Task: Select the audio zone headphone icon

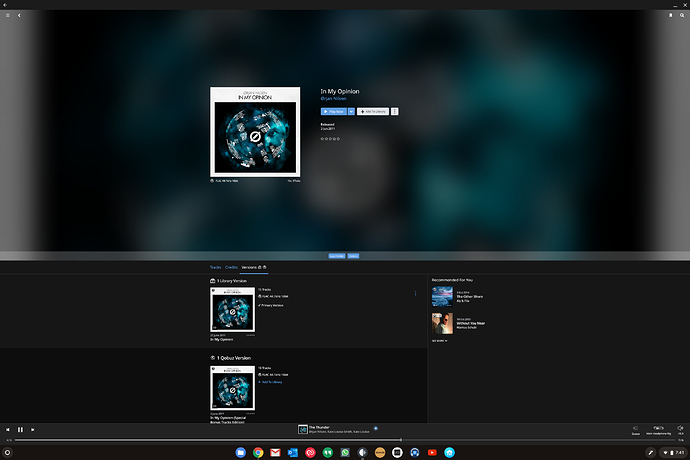Action: coord(658,430)
